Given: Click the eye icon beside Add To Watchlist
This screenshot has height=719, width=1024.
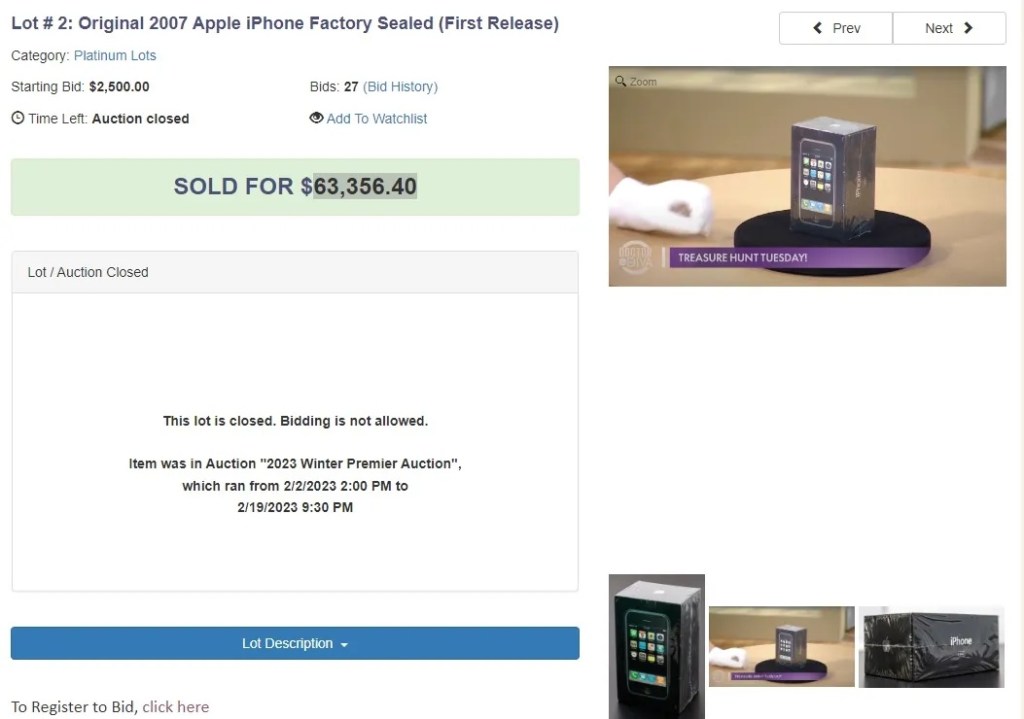Looking at the screenshot, I should [x=316, y=118].
